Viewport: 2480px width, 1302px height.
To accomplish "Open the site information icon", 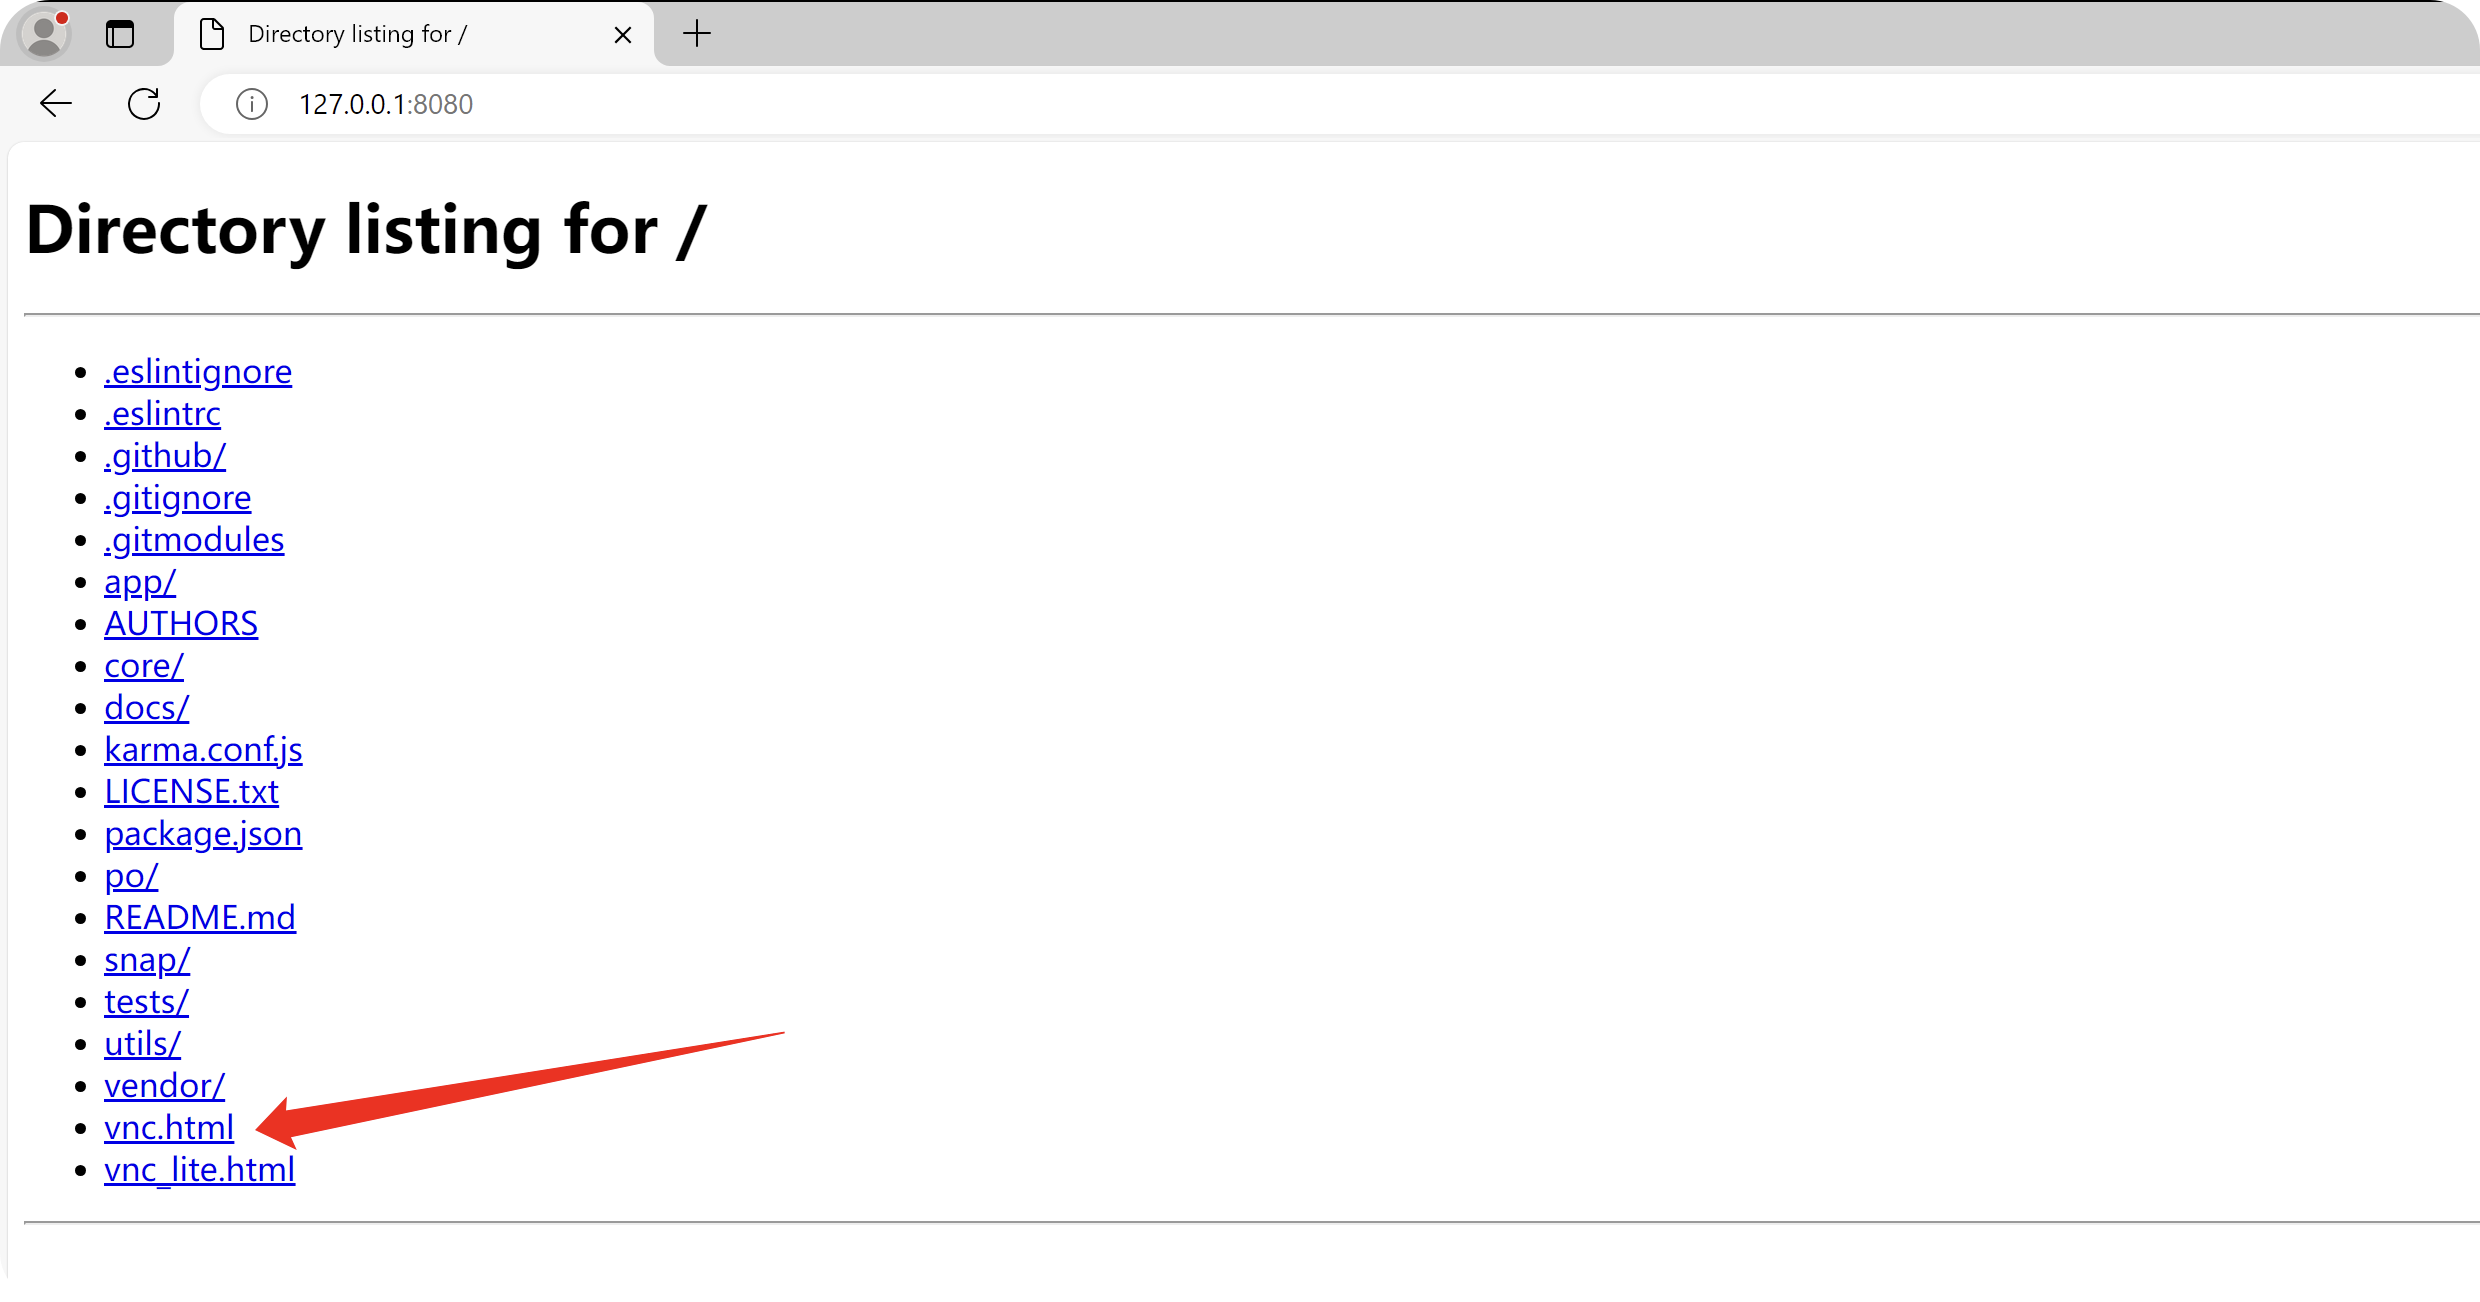I will point(252,104).
